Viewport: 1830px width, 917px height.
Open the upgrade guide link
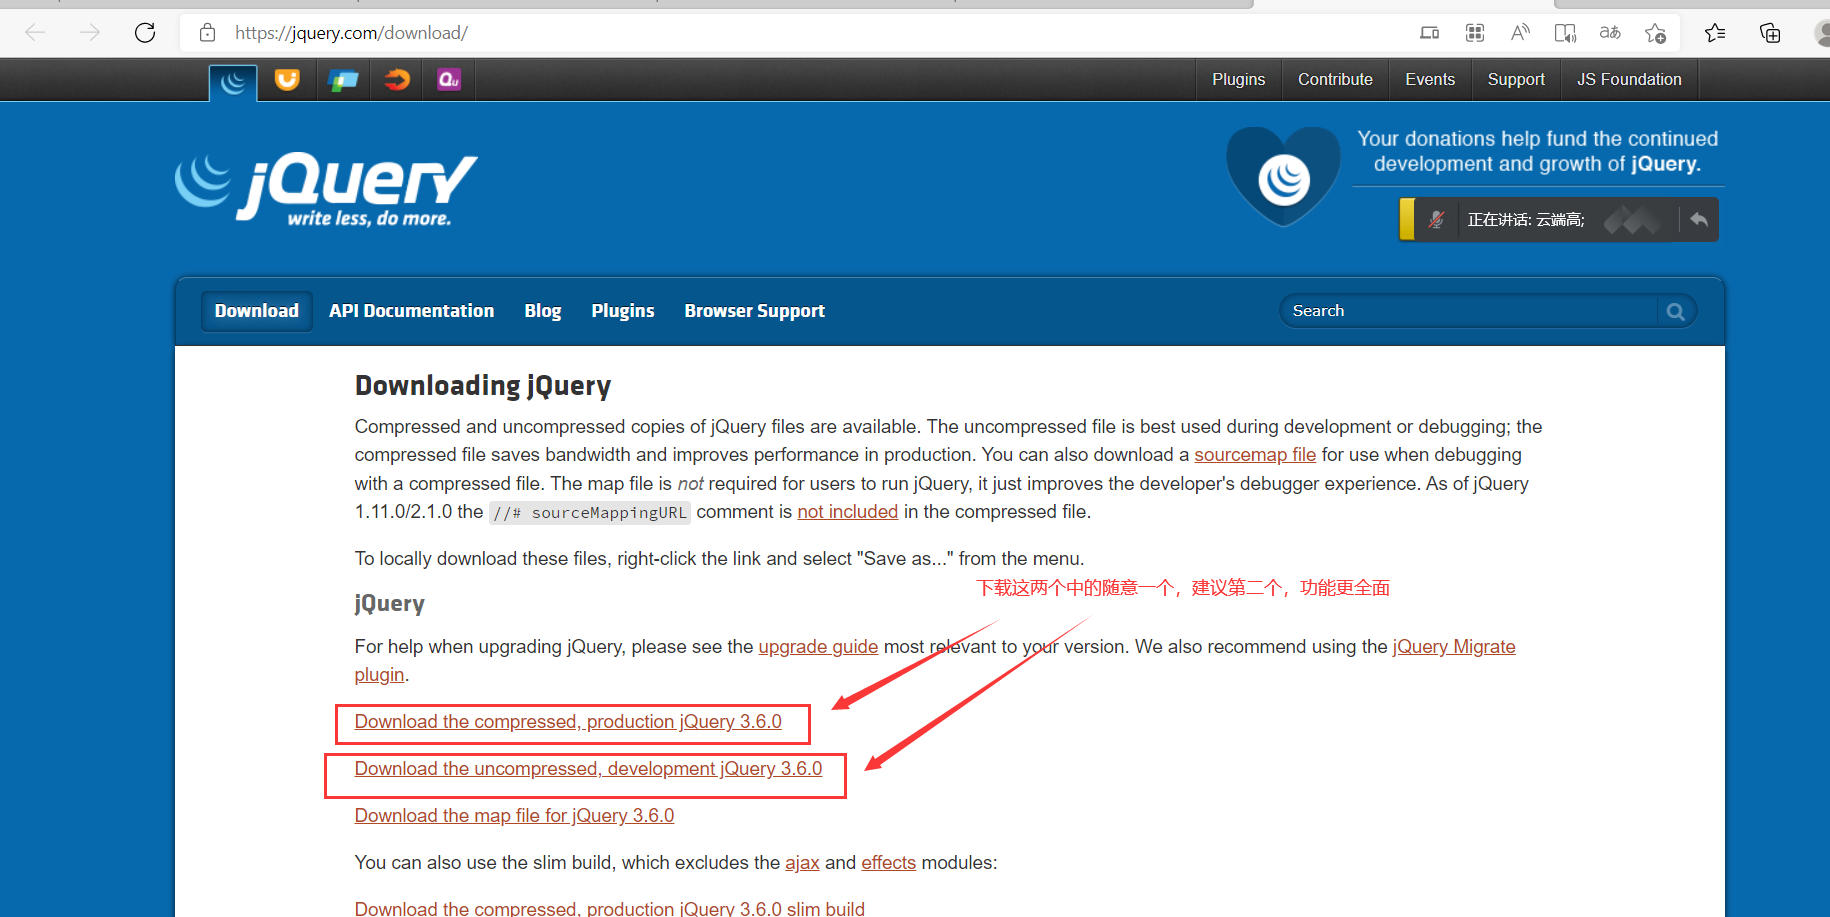click(818, 647)
